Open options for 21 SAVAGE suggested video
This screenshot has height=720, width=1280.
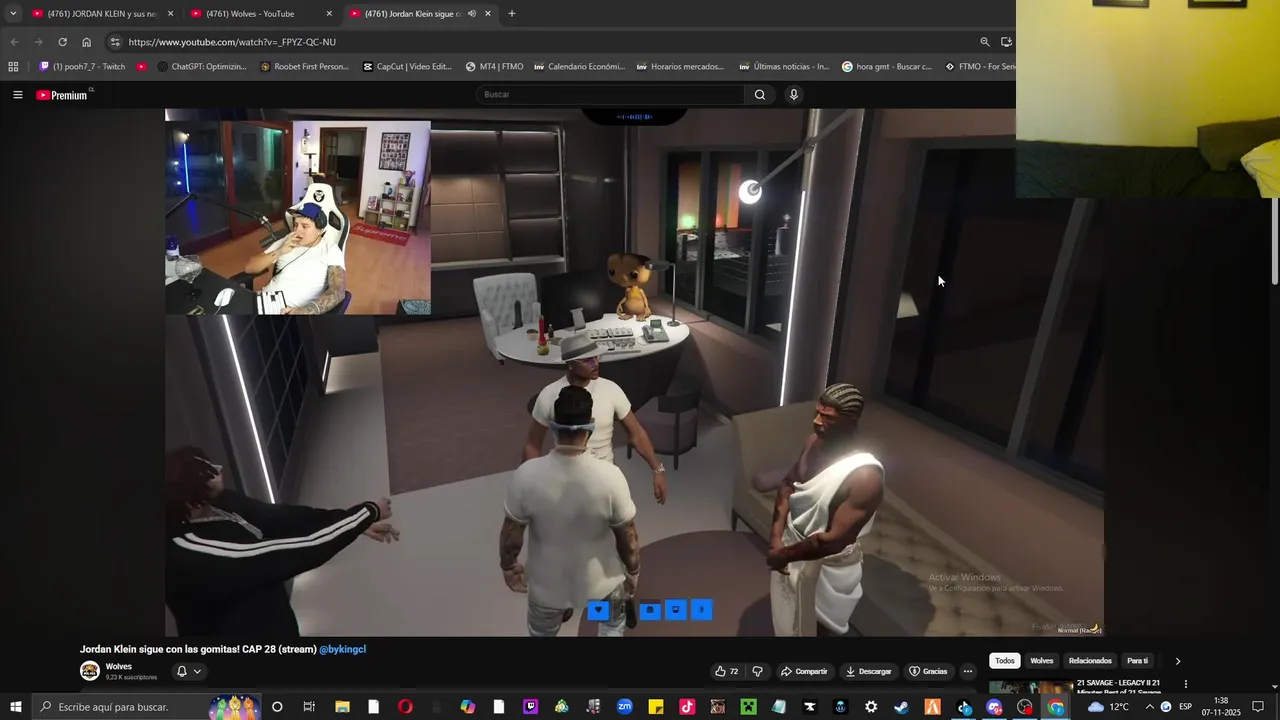pyautogui.click(x=1186, y=685)
